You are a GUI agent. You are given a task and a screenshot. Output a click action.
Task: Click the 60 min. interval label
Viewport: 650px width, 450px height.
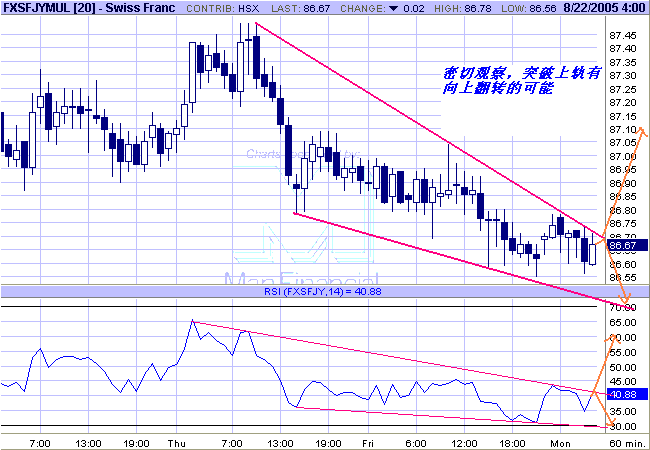628,444
